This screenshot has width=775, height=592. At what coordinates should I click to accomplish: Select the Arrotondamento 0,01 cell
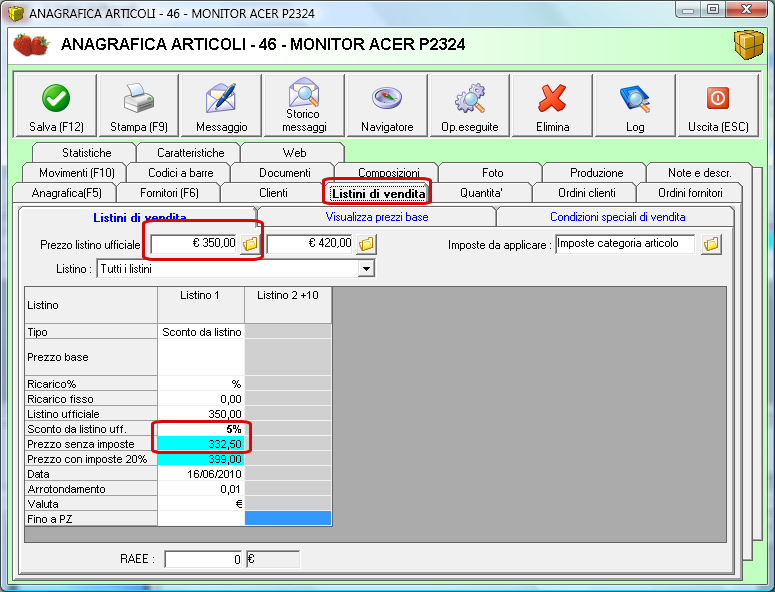[x=201, y=489]
